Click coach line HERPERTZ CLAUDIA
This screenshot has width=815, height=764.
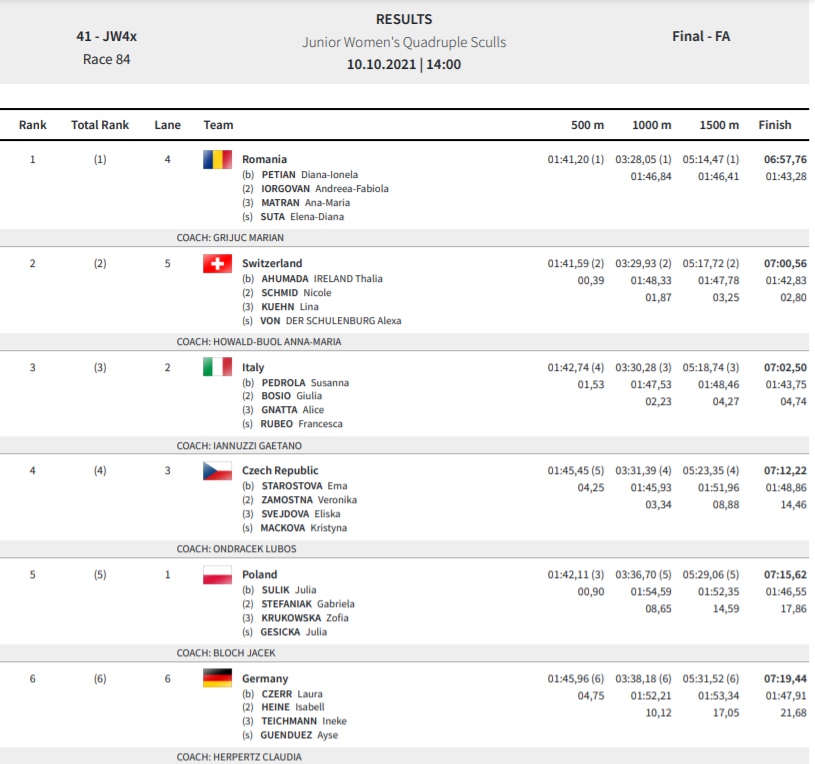[239, 757]
